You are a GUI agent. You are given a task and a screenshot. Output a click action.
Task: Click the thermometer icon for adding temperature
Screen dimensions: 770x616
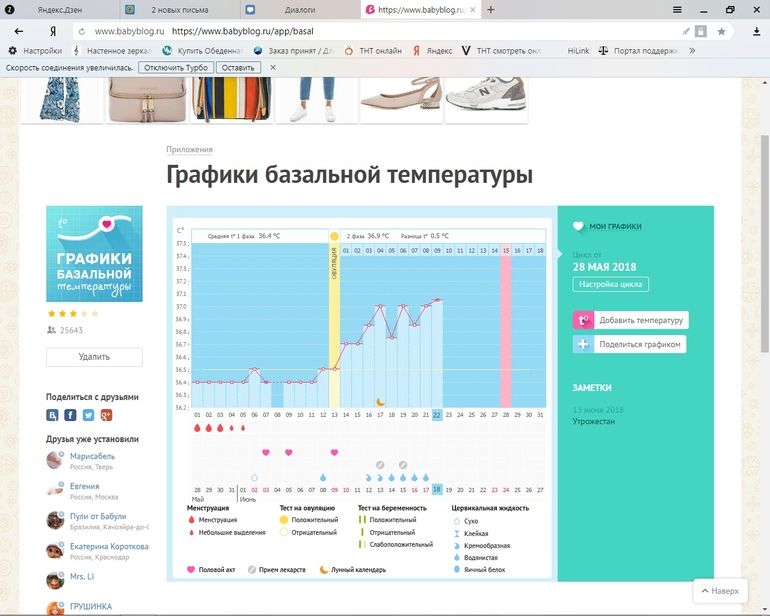coord(583,321)
